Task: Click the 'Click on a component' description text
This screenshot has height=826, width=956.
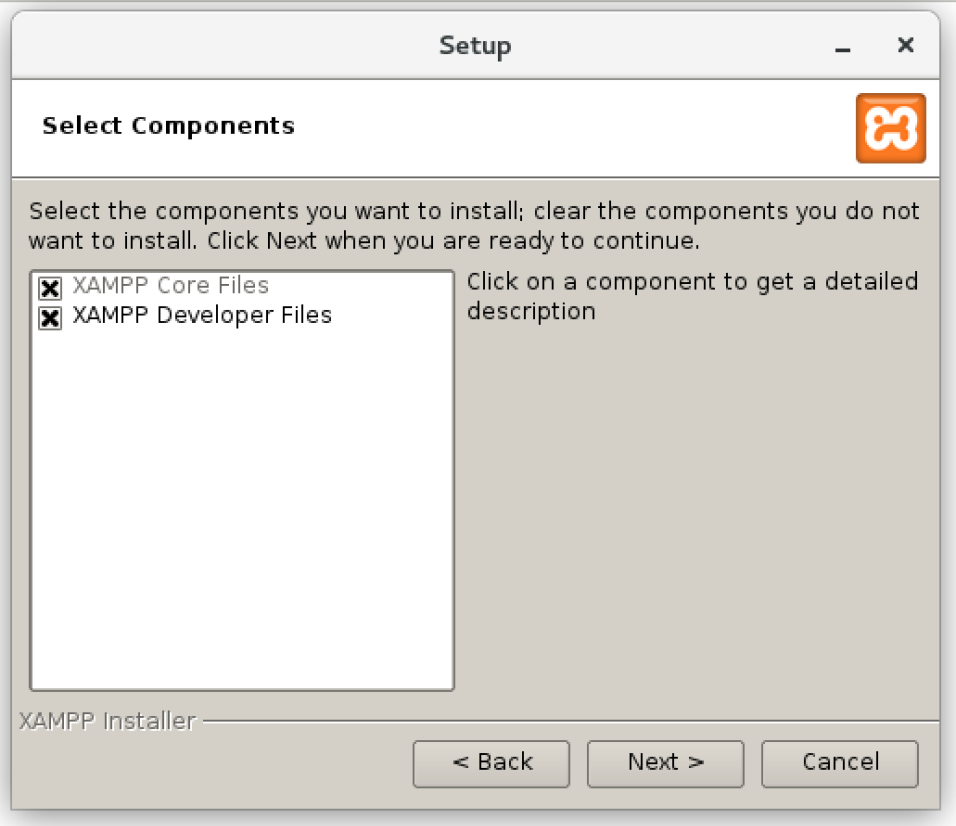Action: pos(693,296)
